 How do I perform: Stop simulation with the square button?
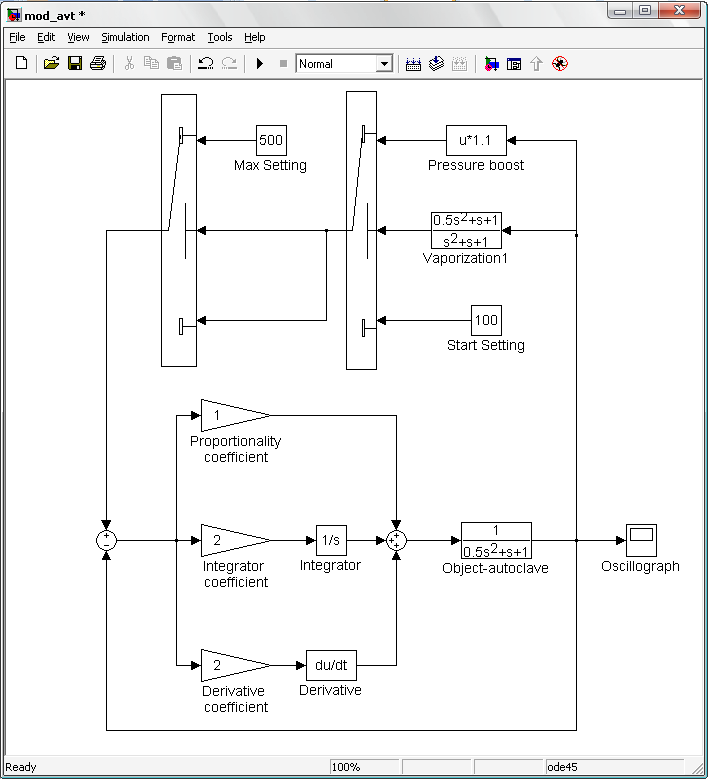(x=283, y=63)
